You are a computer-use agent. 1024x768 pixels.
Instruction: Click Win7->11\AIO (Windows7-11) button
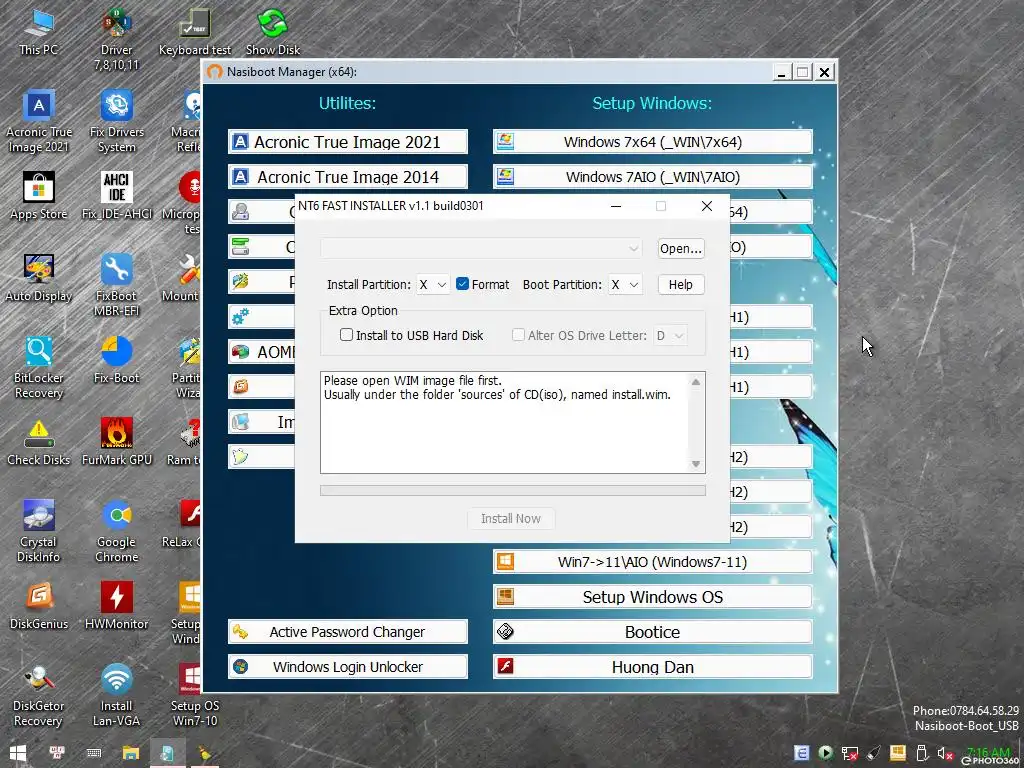click(x=652, y=562)
